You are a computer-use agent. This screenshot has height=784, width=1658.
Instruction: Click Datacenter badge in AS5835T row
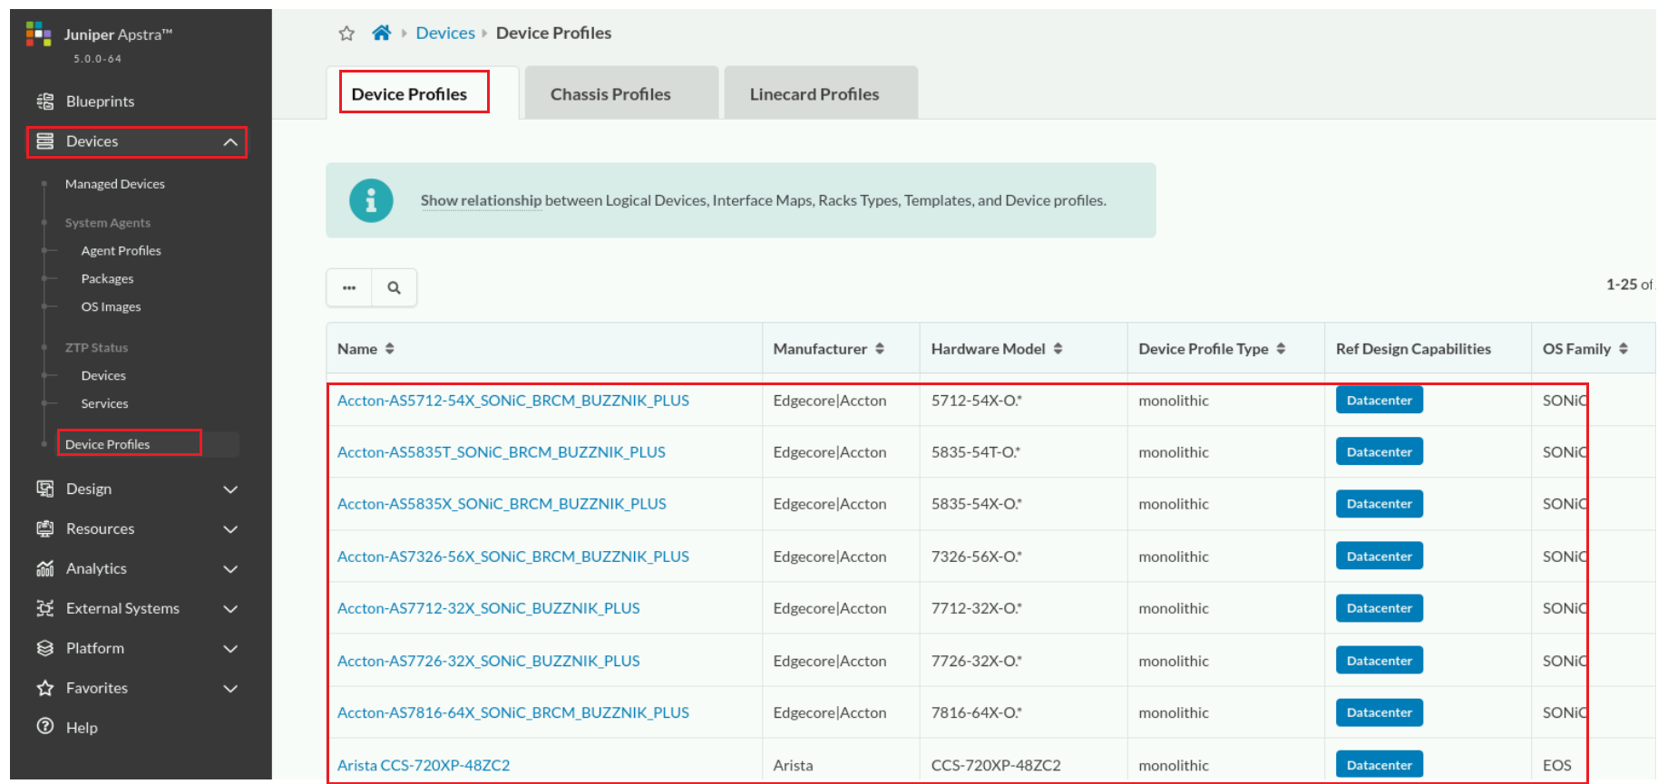(1379, 452)
